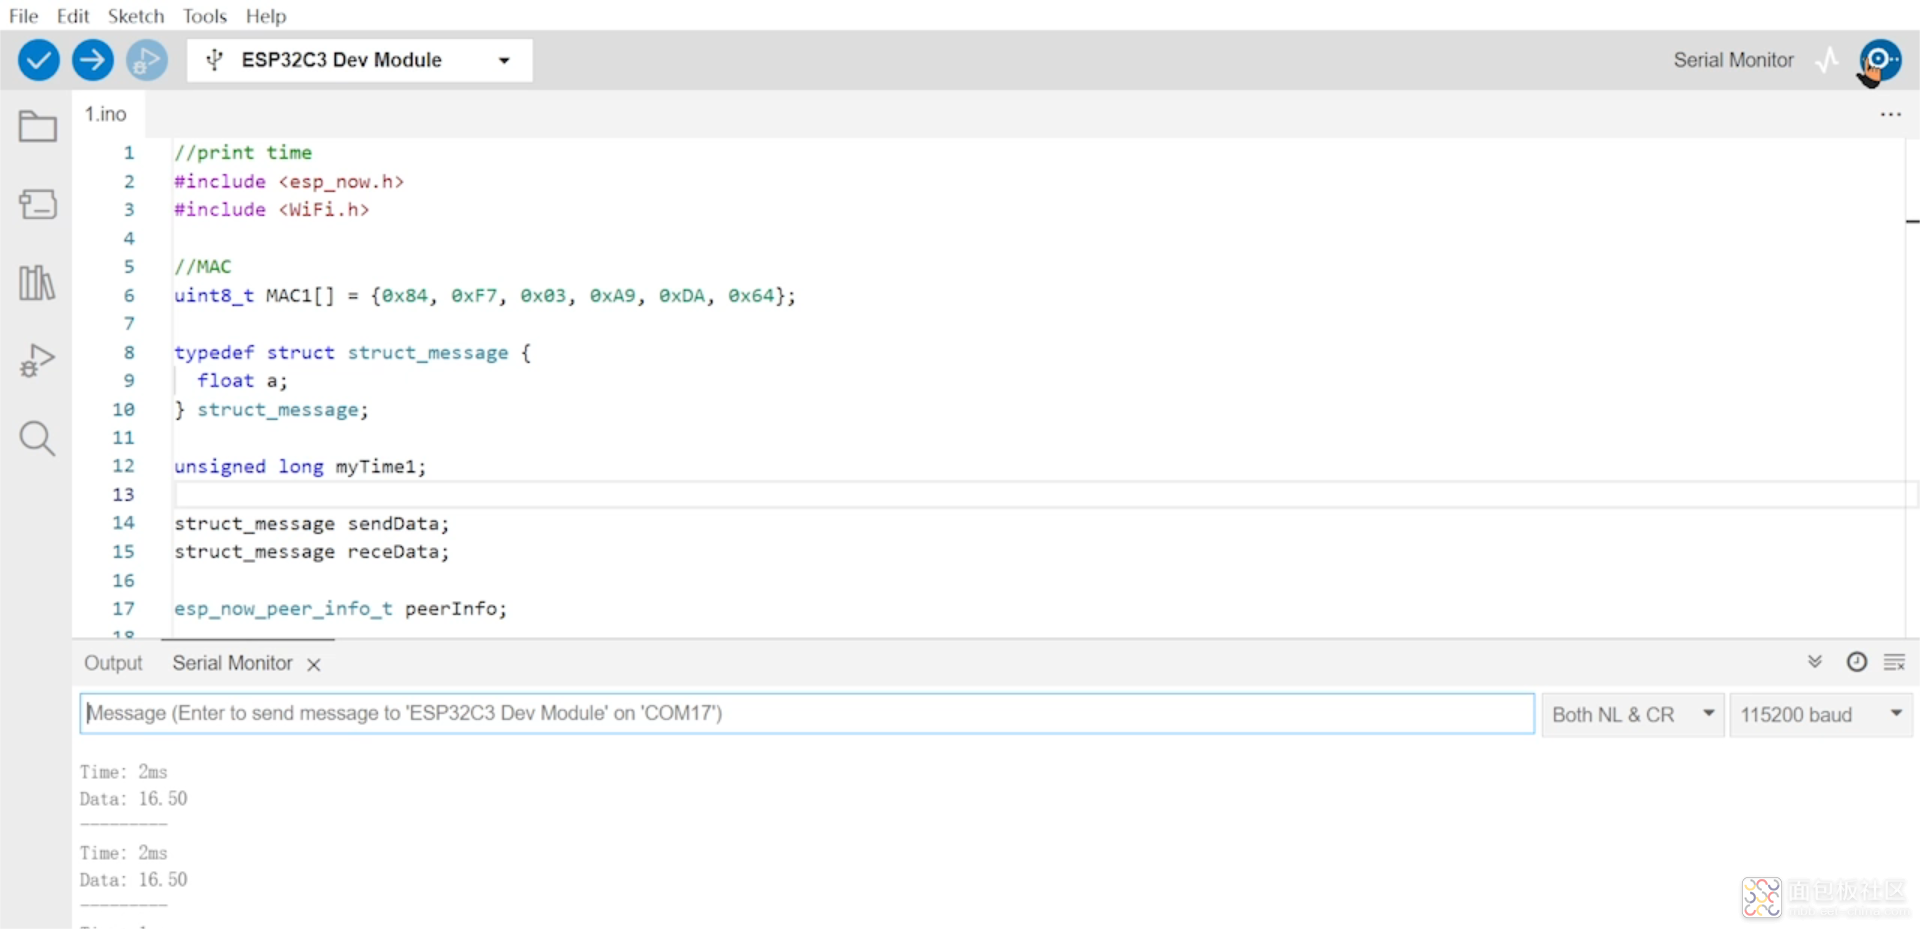Image resolution: width=1920 pixels, height=929 pixels.
Task: Select the 1.ino editor tab
Action: (x=106, y=114)
